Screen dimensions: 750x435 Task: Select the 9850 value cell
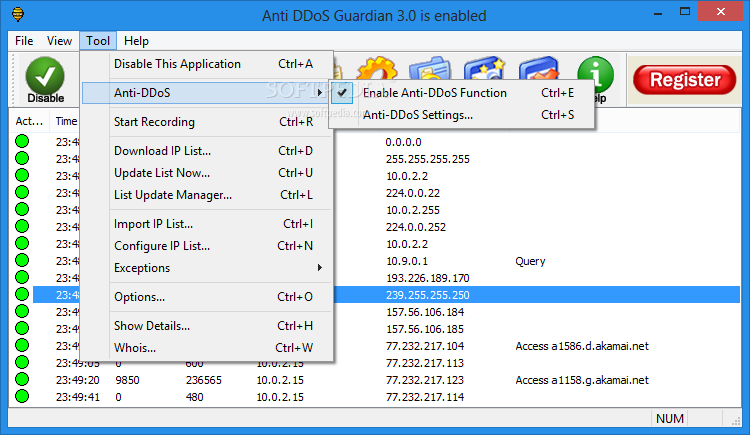[x=127, y=380]
